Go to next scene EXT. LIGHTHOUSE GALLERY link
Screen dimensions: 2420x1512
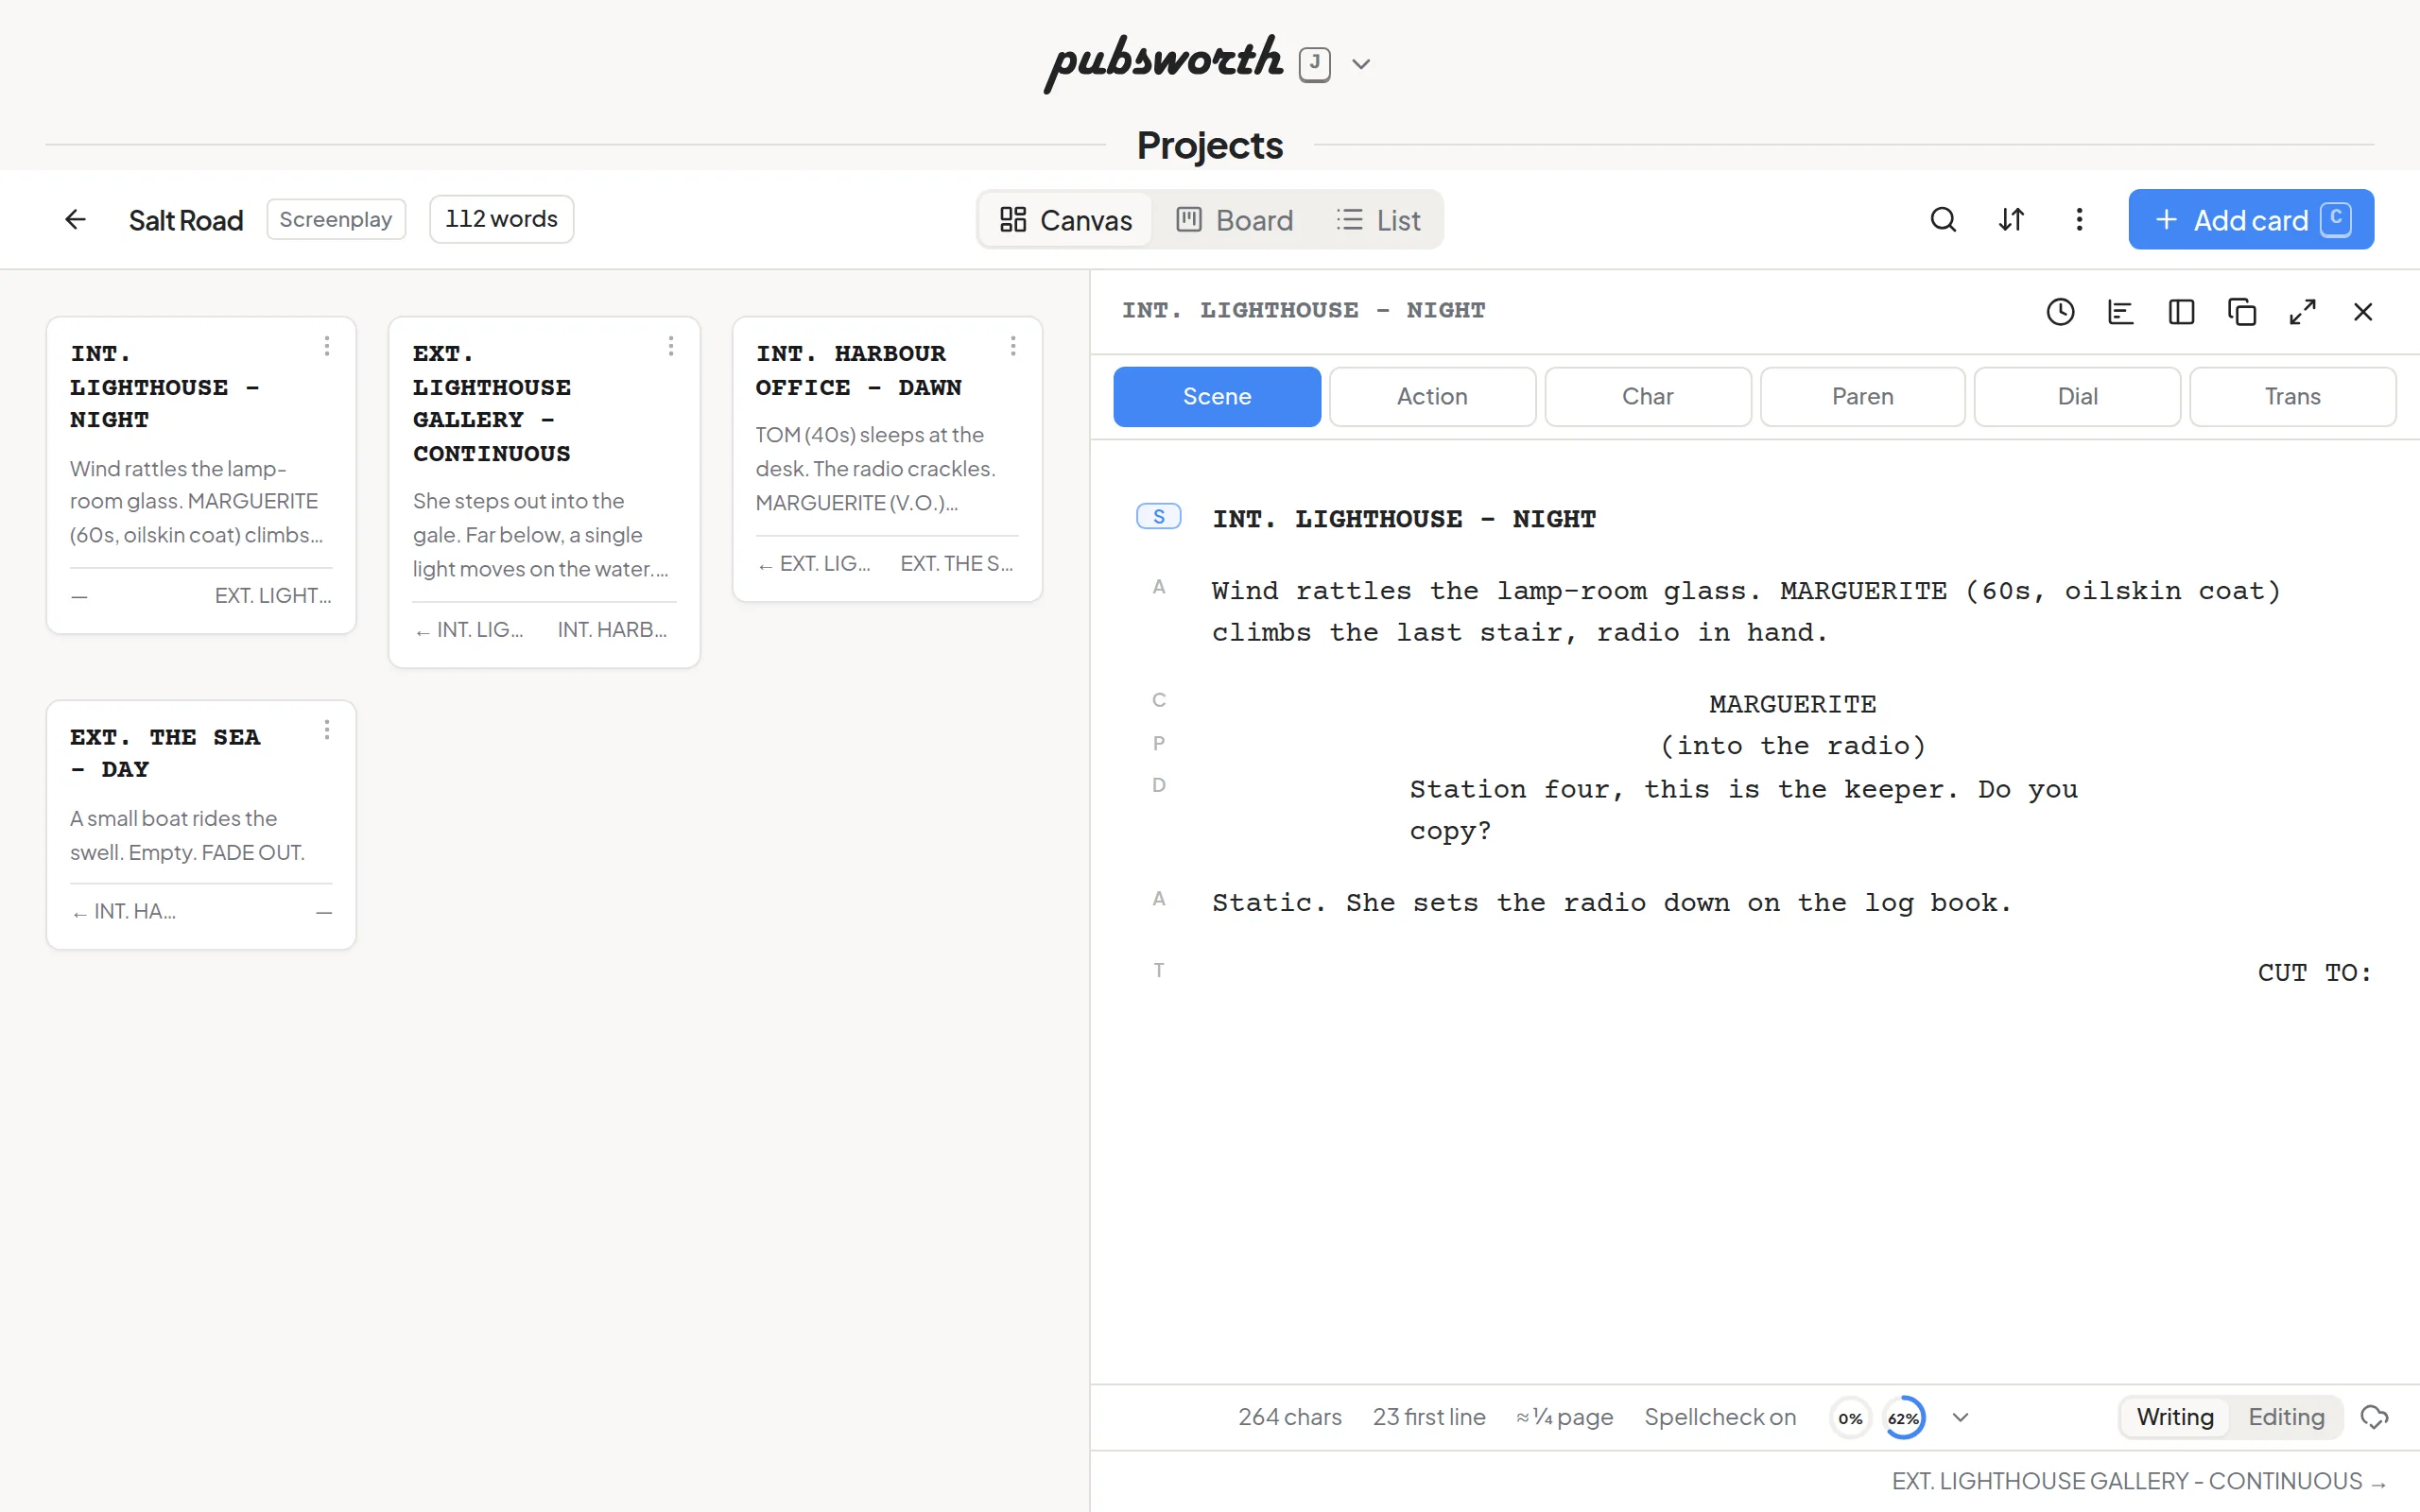[2139, 1480]
